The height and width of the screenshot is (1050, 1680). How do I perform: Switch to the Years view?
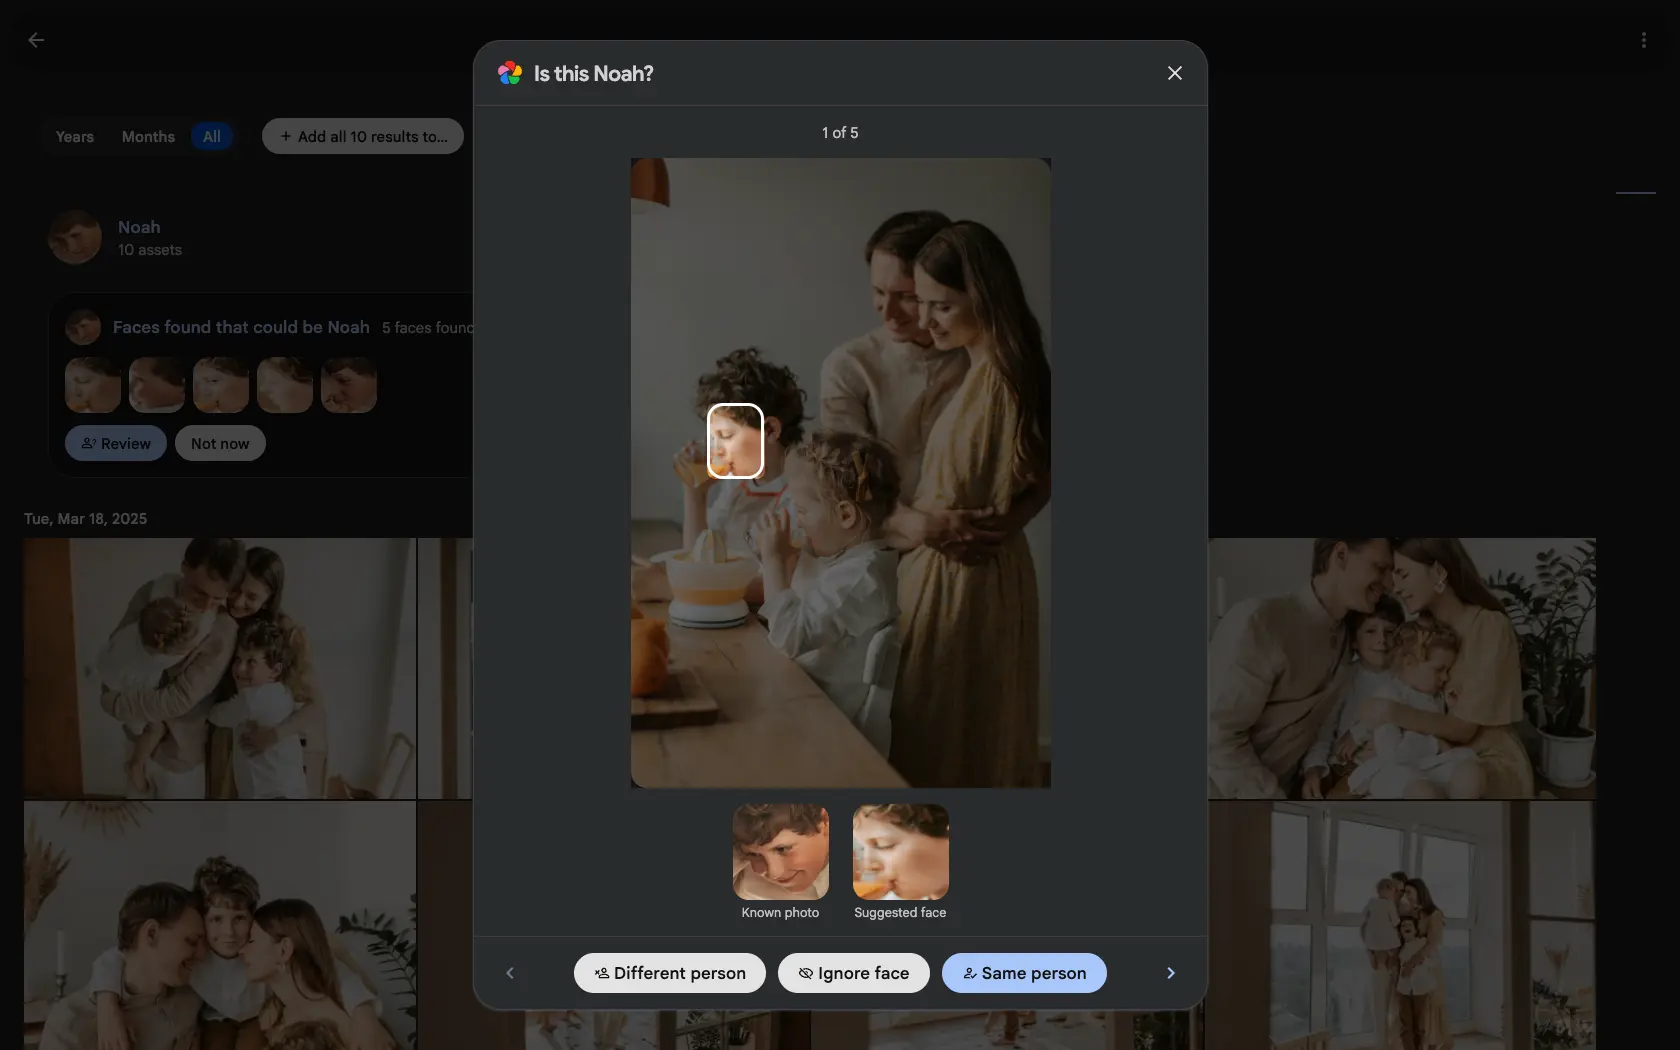pyautogui.click(x=75, y=136)
